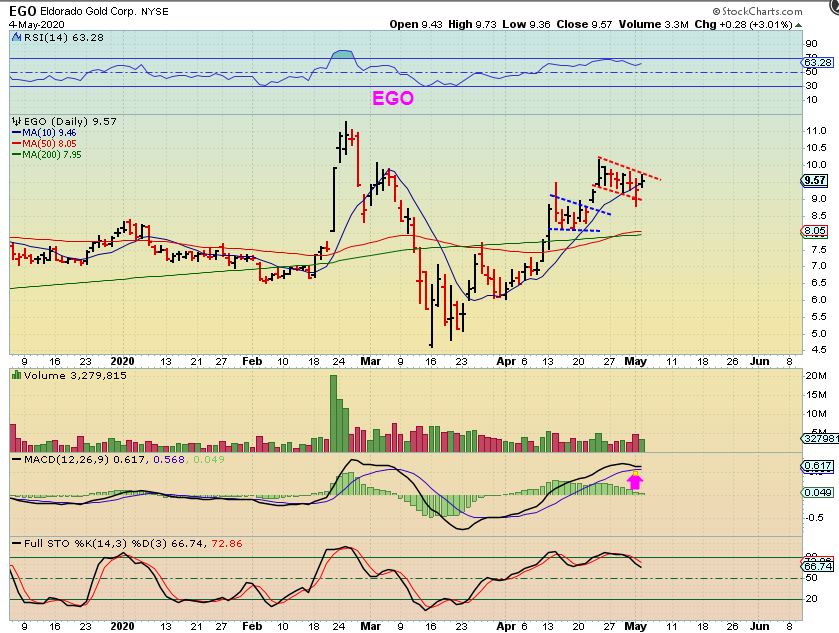839x633 pixels.
Task: Click the volume bars icon beside Volume 3,279,815
Action: point(17,376)
